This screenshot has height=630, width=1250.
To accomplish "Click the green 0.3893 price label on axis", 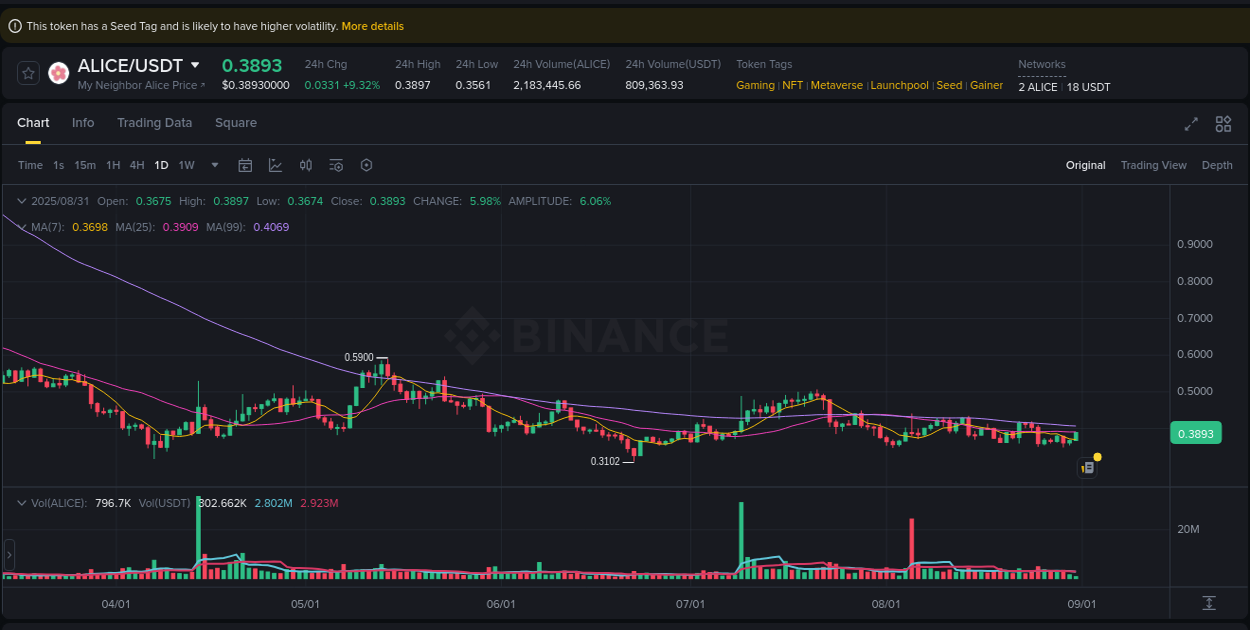I will tap(1196, 433).
